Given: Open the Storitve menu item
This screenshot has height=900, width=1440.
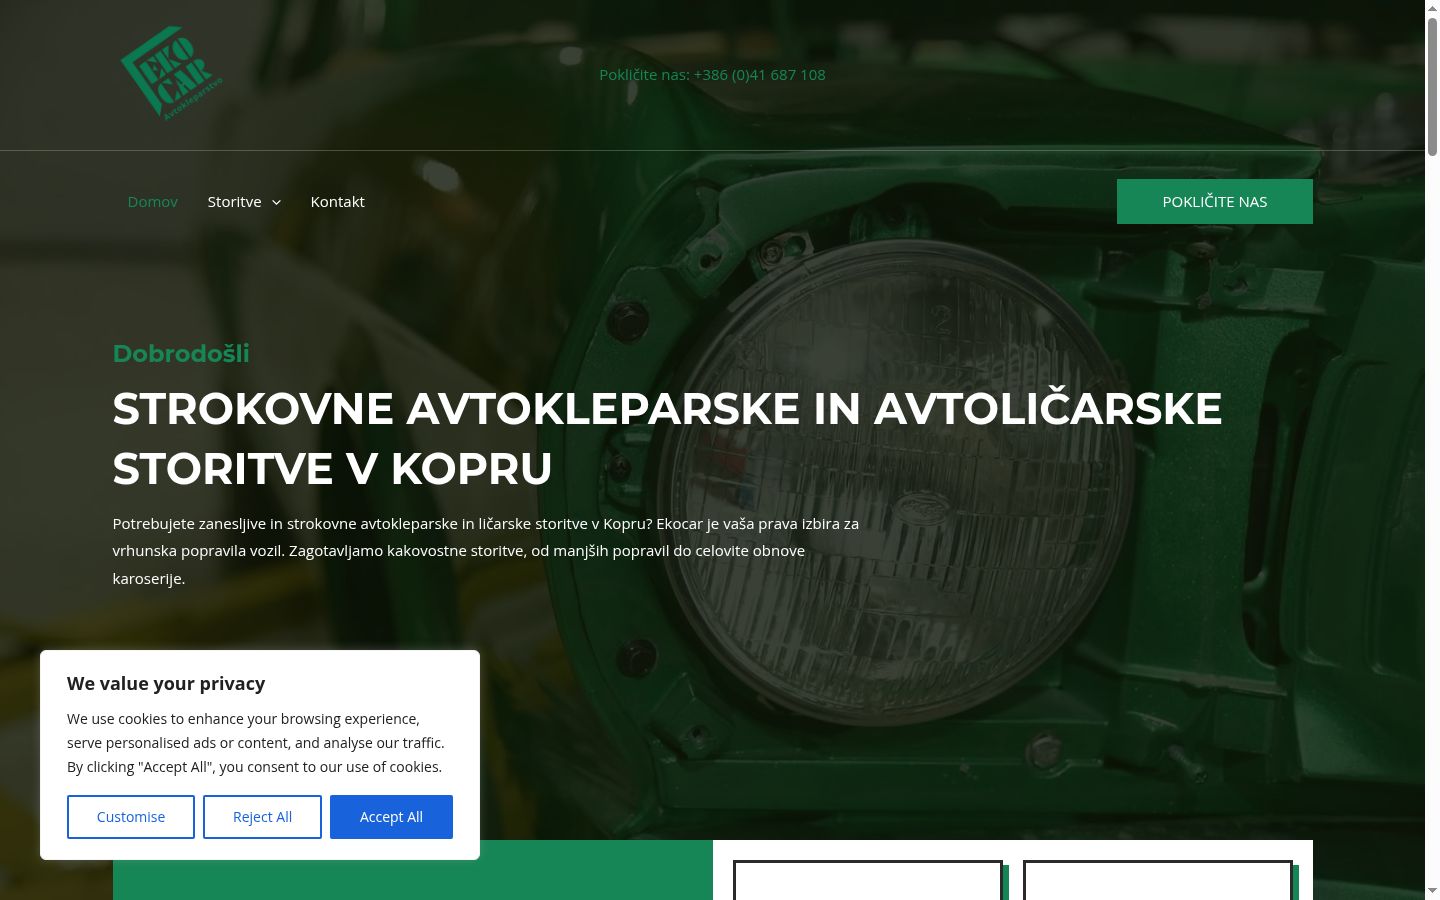Looking at the screenshot, I should coord(234,201).
